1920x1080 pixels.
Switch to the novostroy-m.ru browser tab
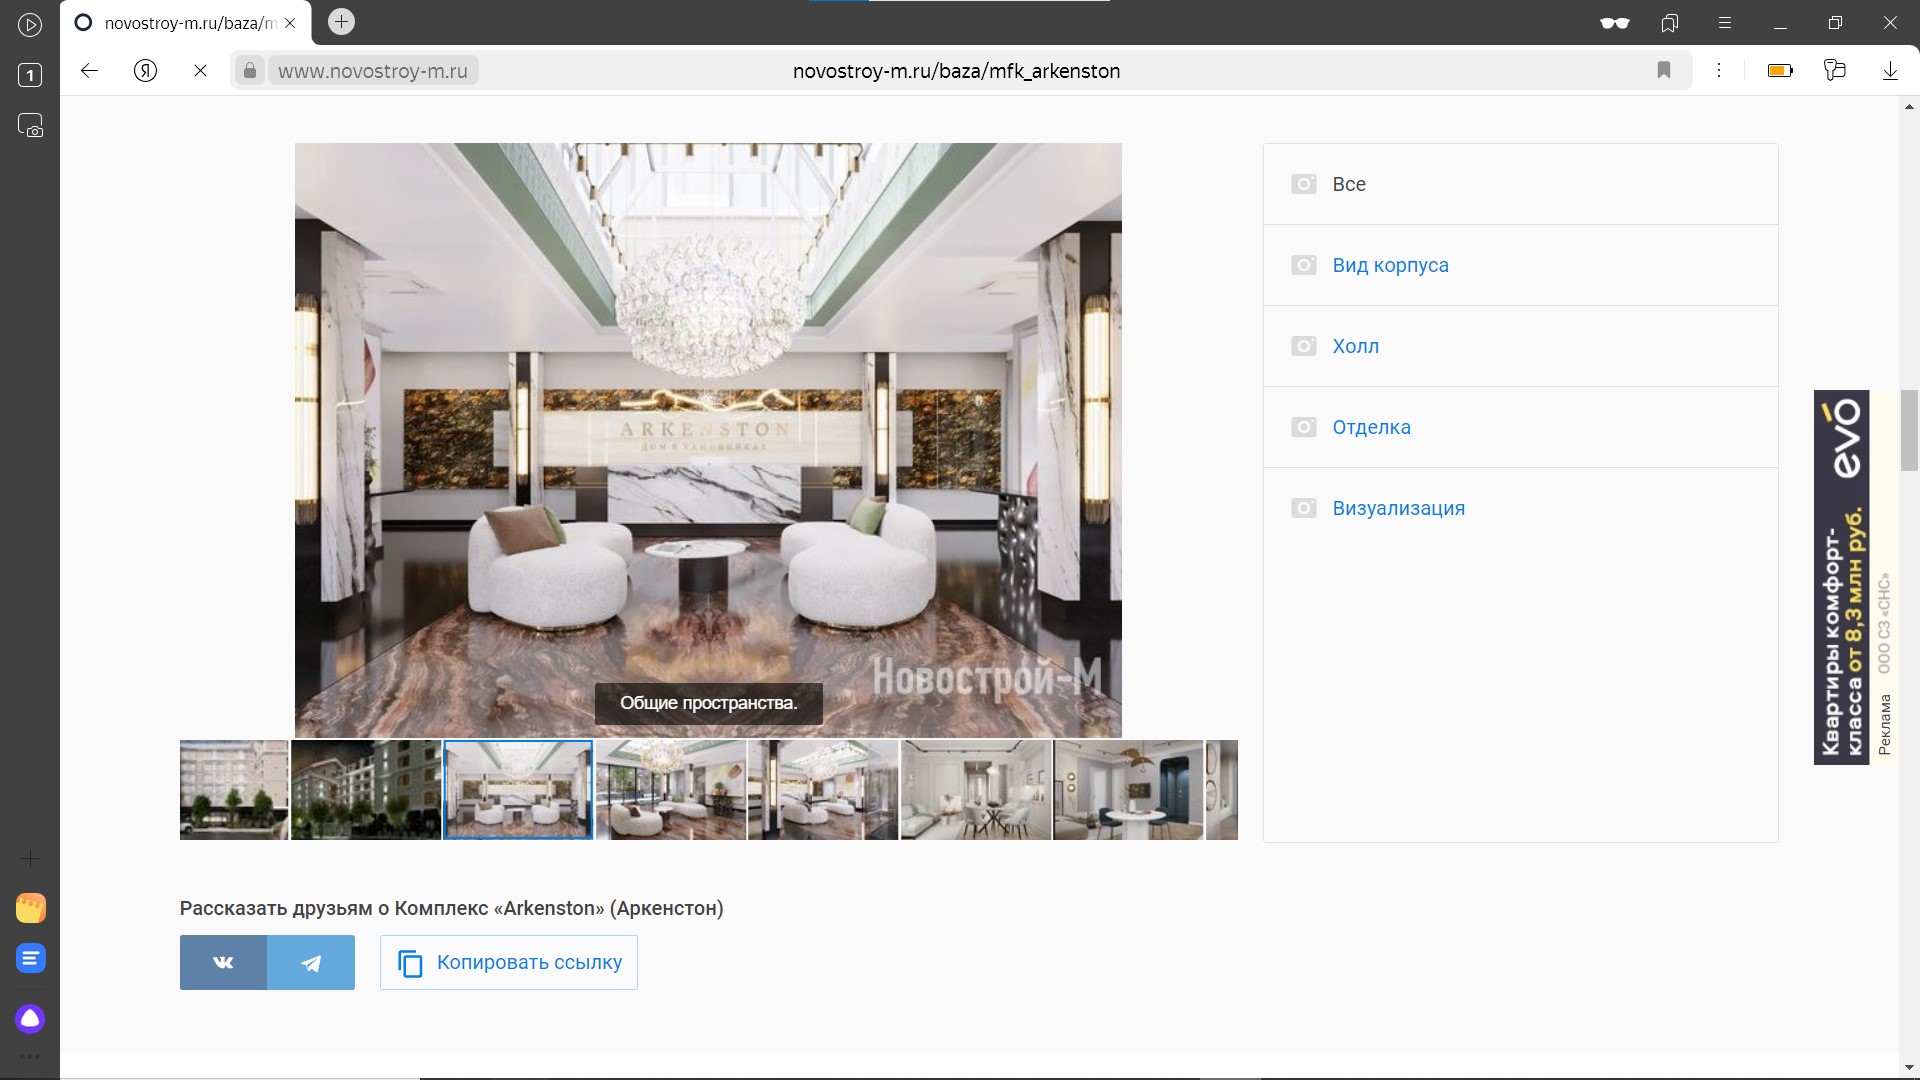[186, 23]
